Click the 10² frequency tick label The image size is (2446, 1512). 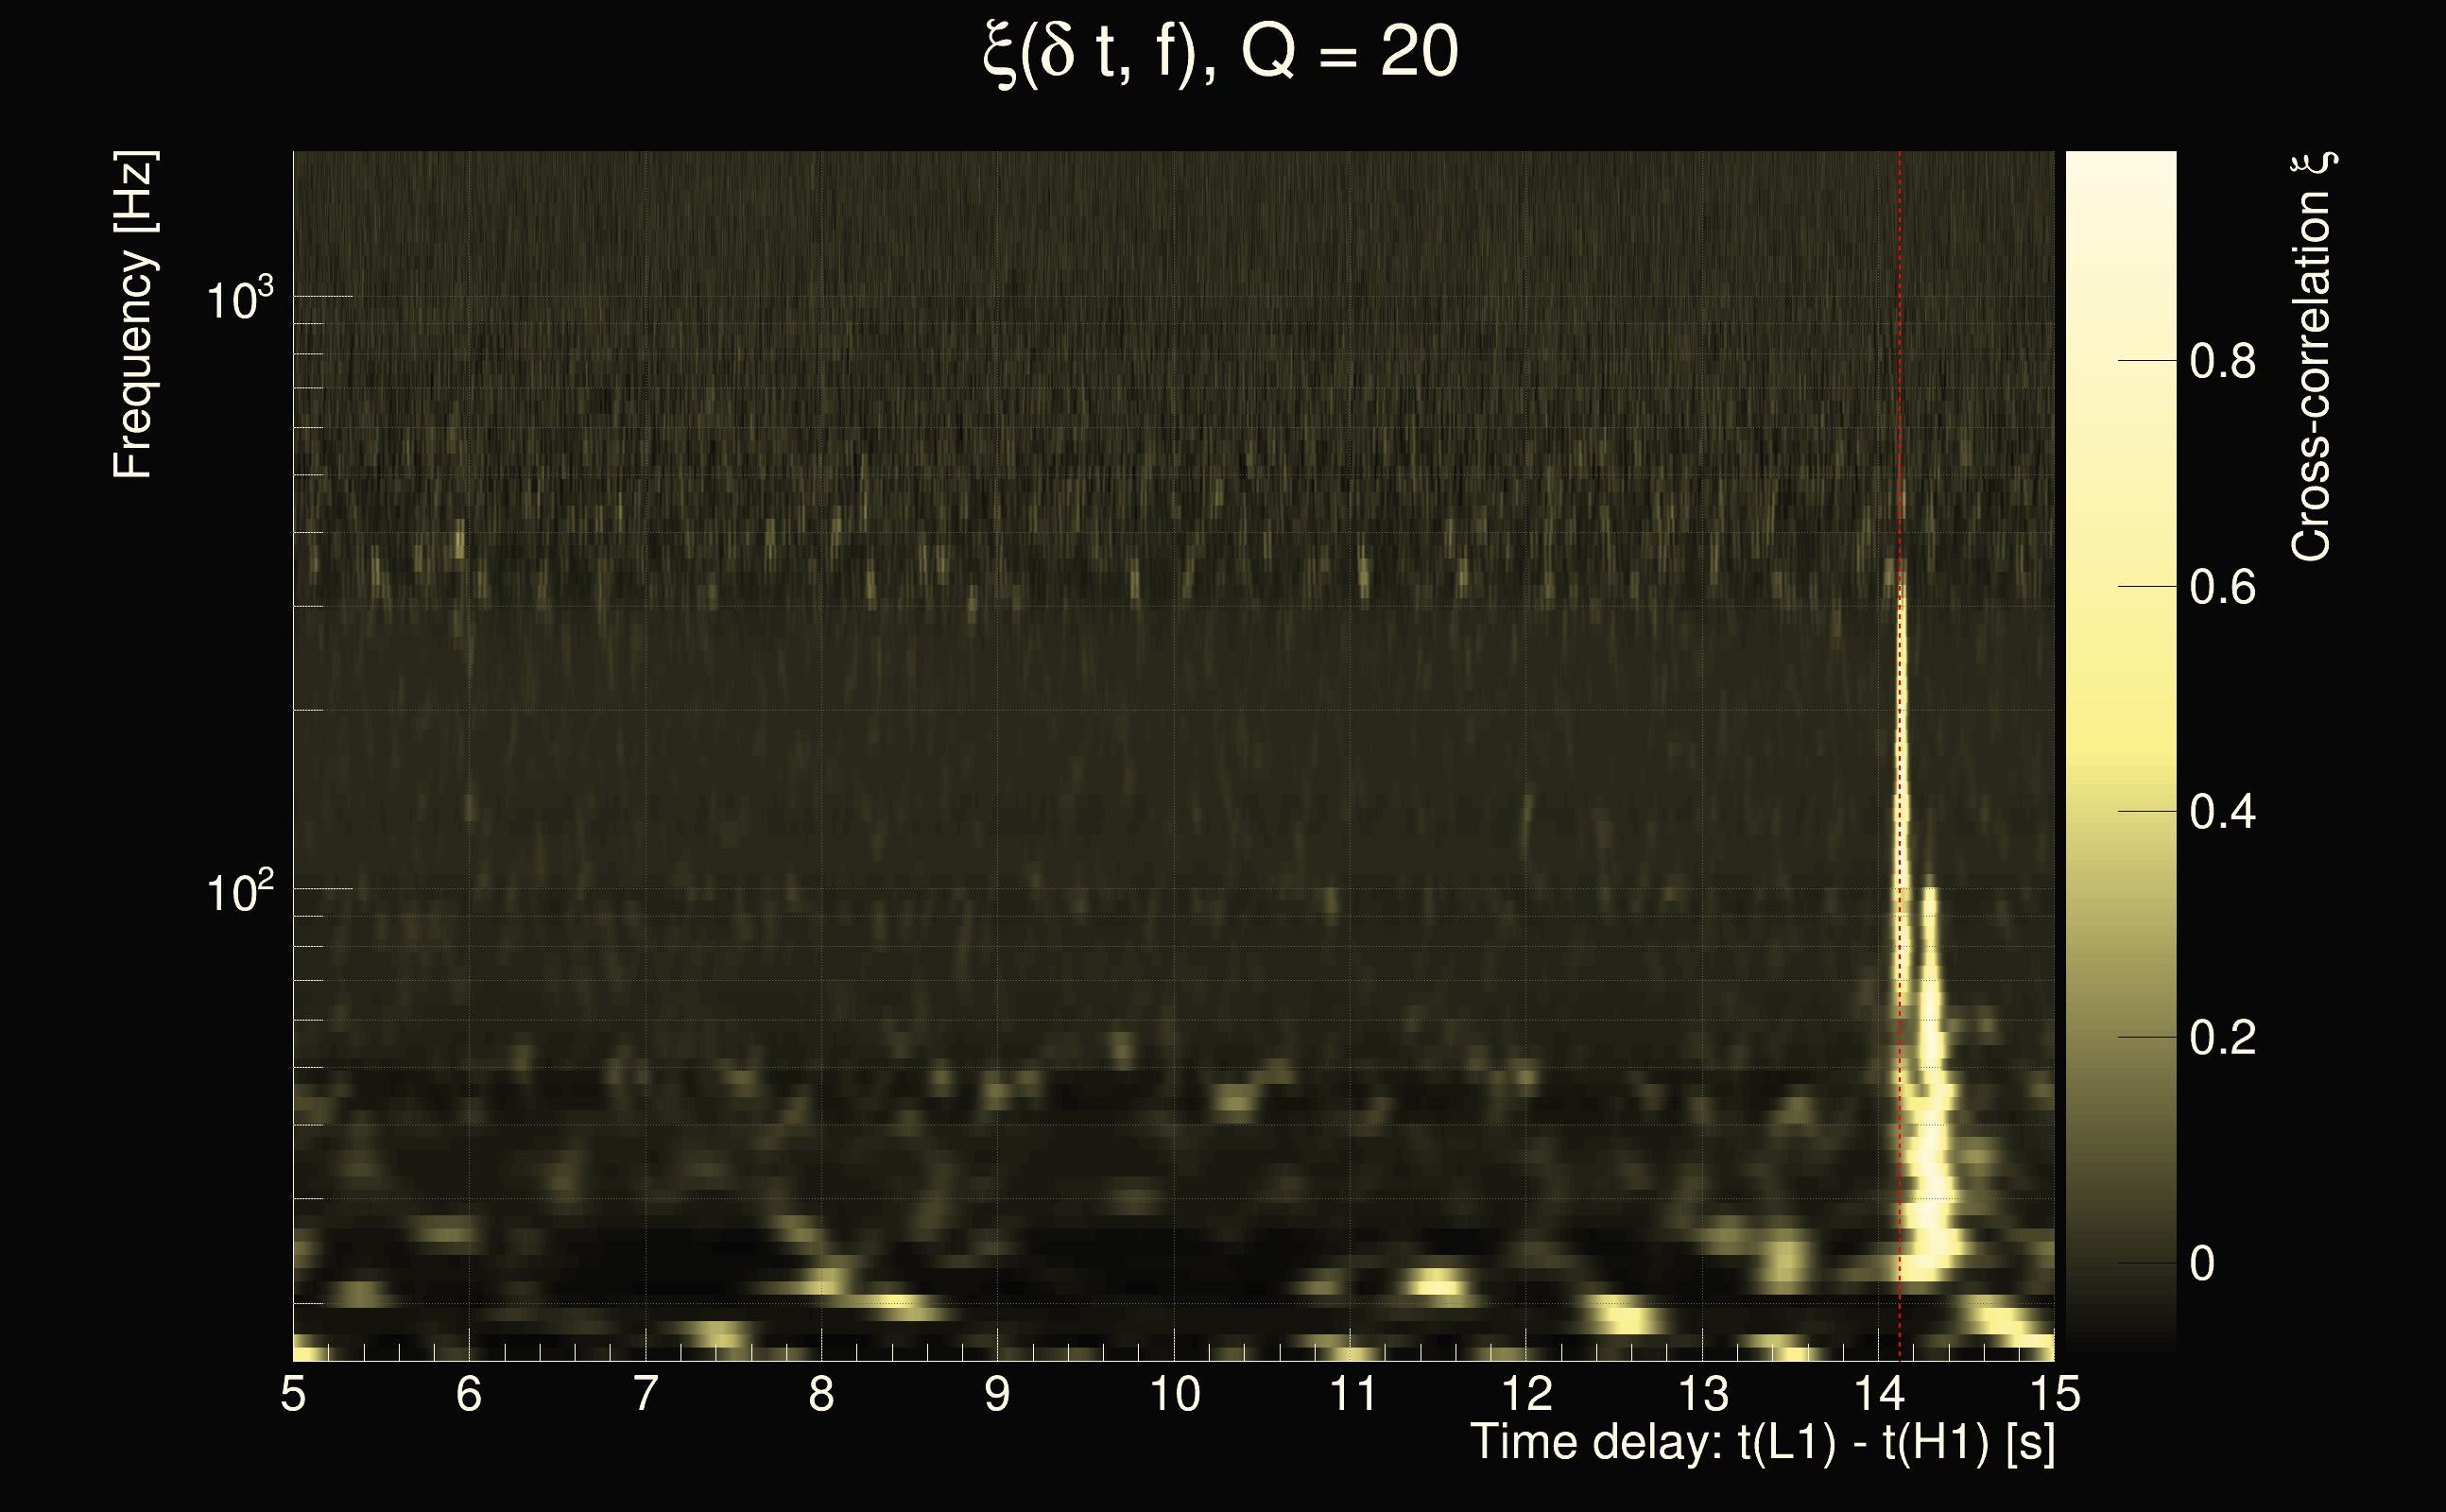(239, 891)
